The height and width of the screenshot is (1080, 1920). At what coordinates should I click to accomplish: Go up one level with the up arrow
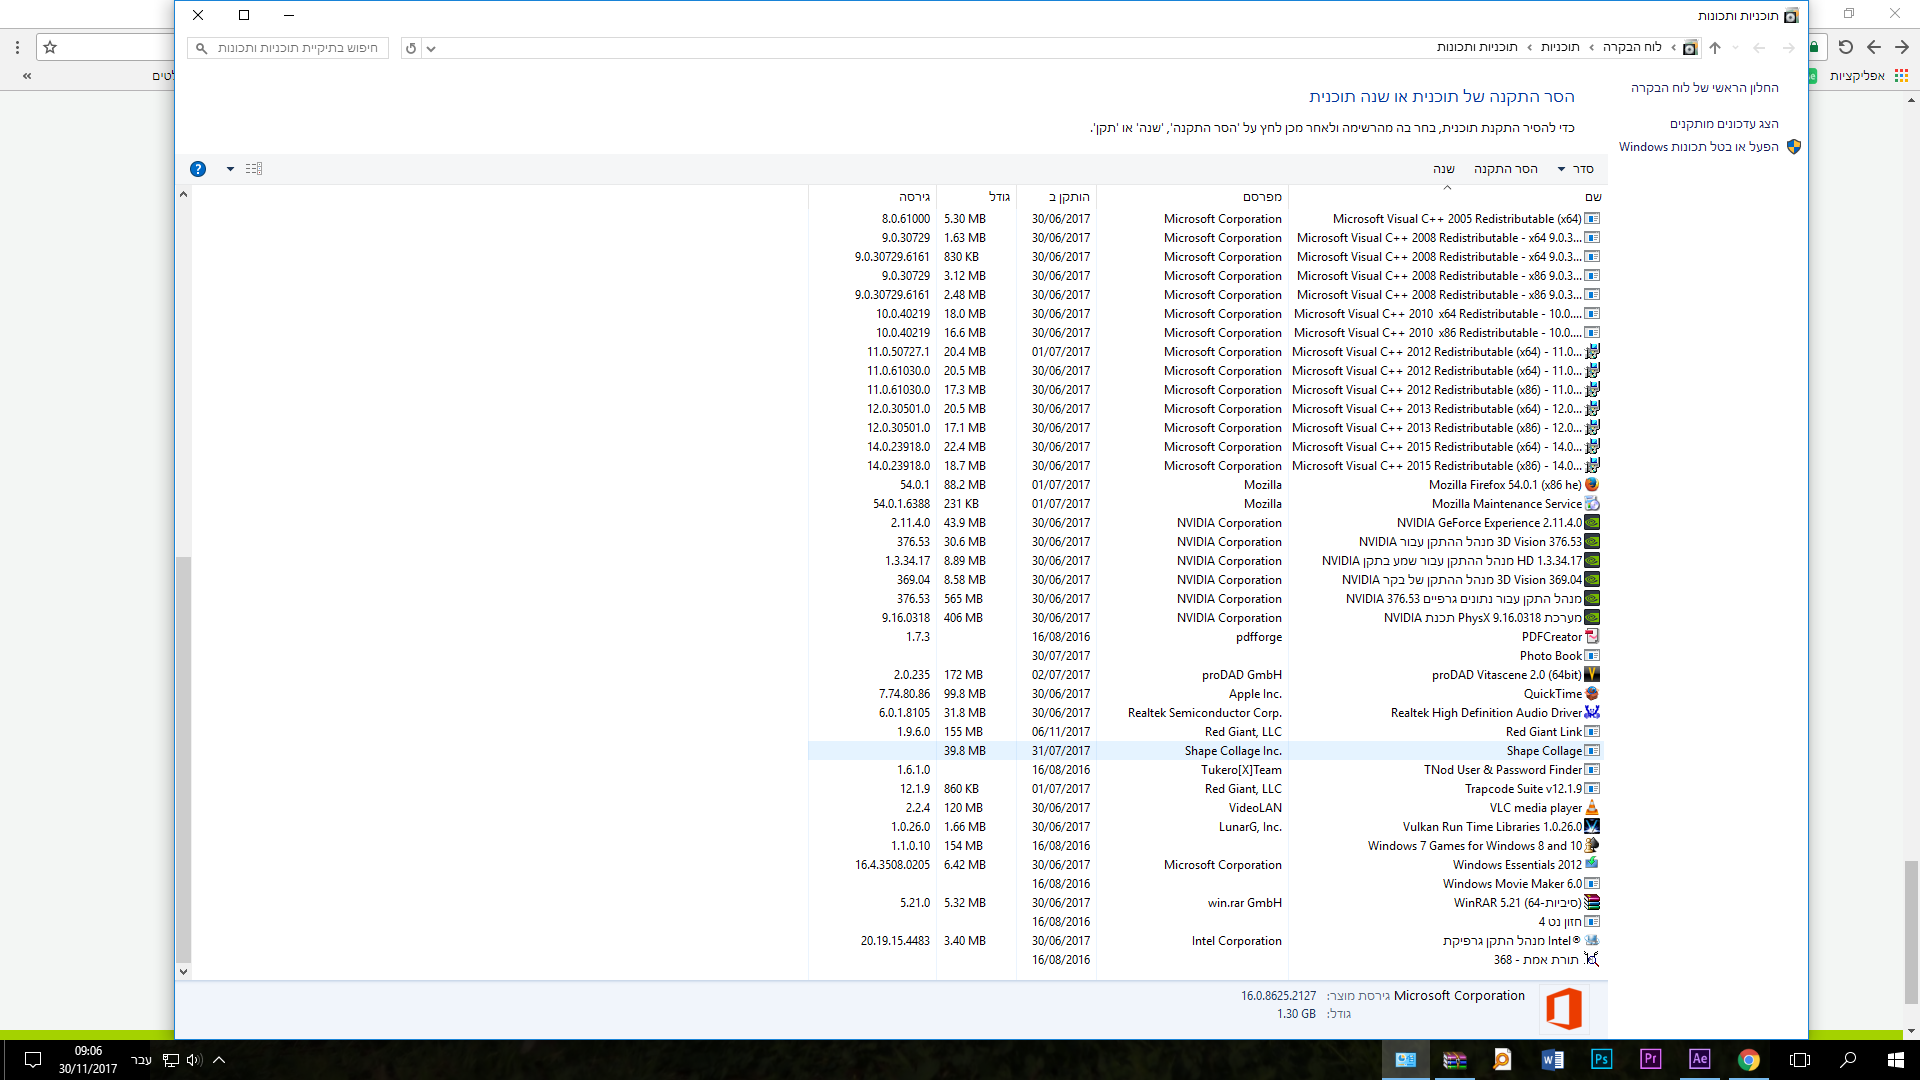pos(1715,48)
